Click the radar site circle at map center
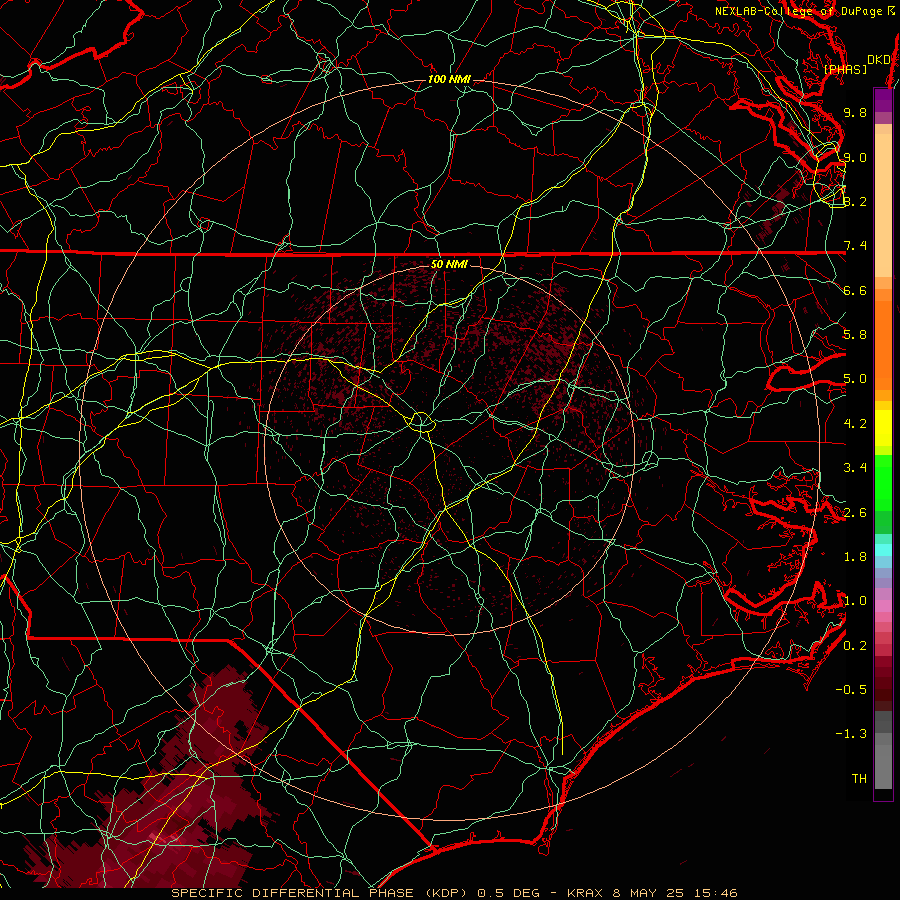The width and height of the screenshot is (900, 900). pyautogui.click(x=421, y=422)
